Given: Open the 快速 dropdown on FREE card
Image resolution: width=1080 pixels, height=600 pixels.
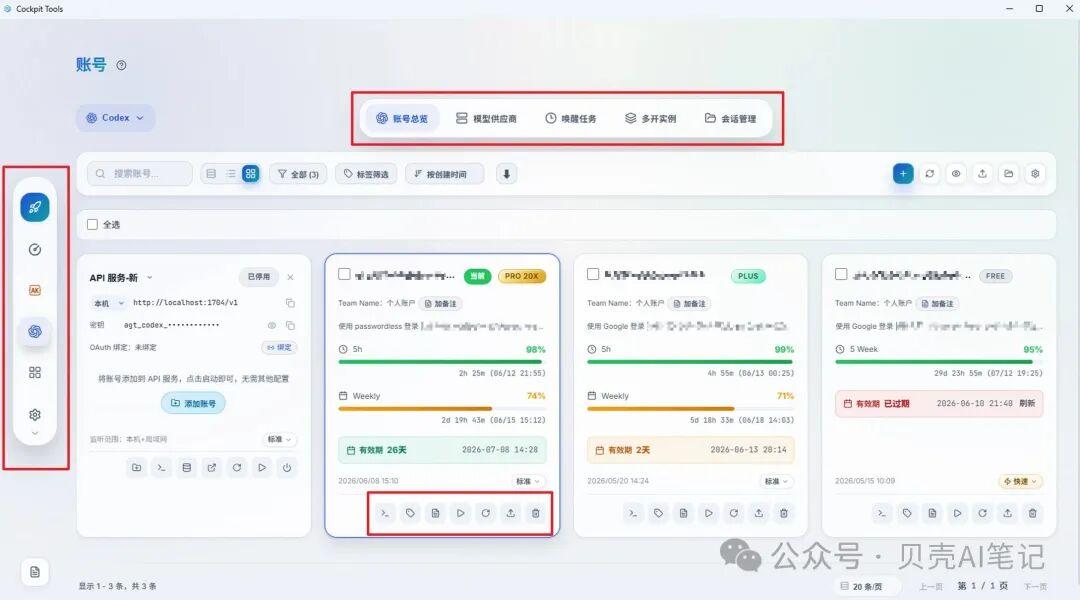Looking at the screenshot, I should [x=1020, y=482].
